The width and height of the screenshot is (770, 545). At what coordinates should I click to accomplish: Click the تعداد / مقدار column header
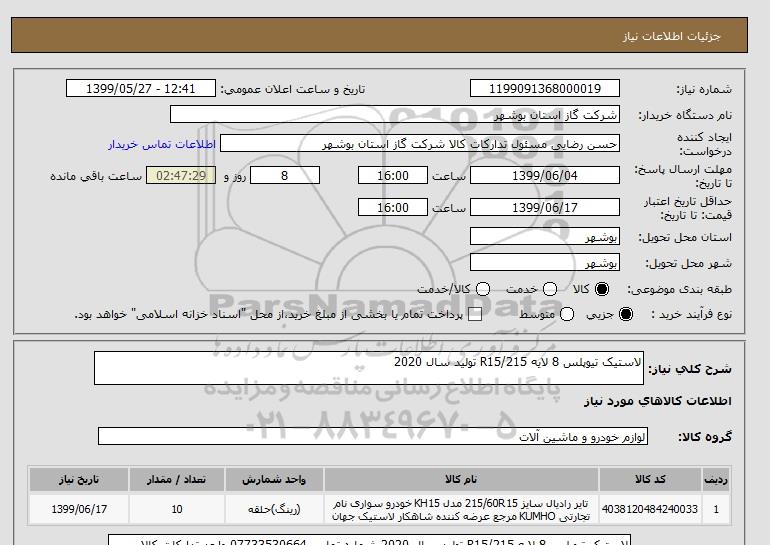point(177,479)
